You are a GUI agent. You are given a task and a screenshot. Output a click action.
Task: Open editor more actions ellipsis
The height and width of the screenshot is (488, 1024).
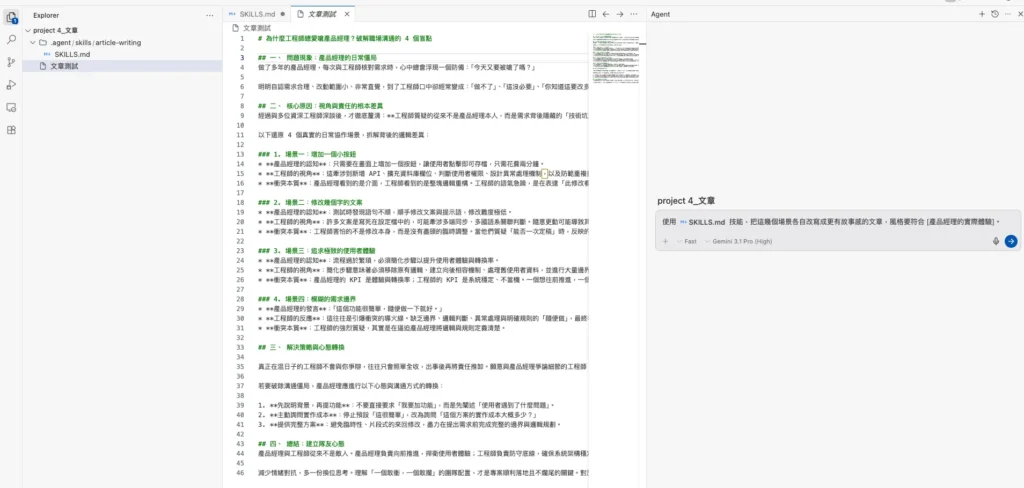(x=633, y=14)
